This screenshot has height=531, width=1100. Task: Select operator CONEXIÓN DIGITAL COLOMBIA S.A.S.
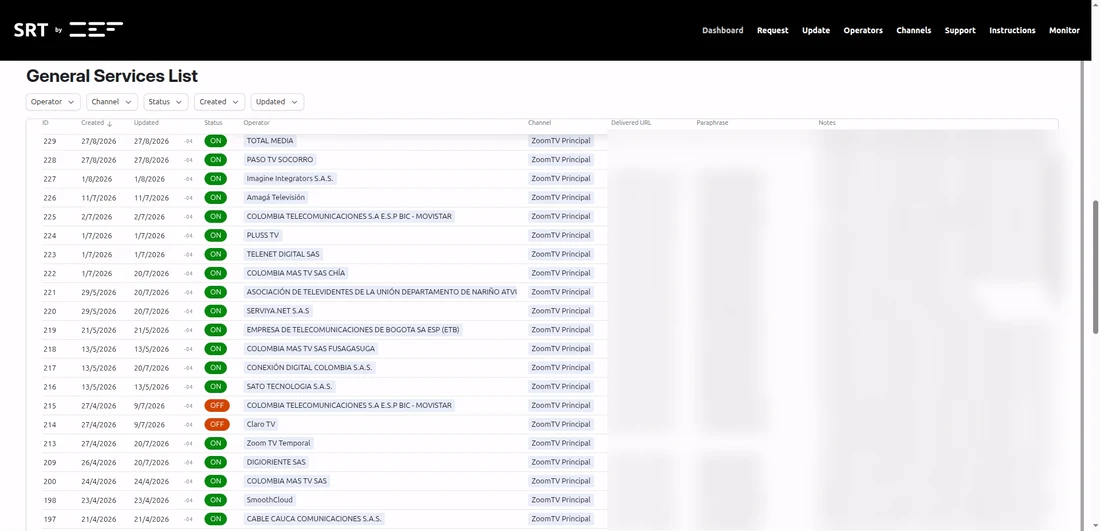pyautogui.click(x=309, y=368)
